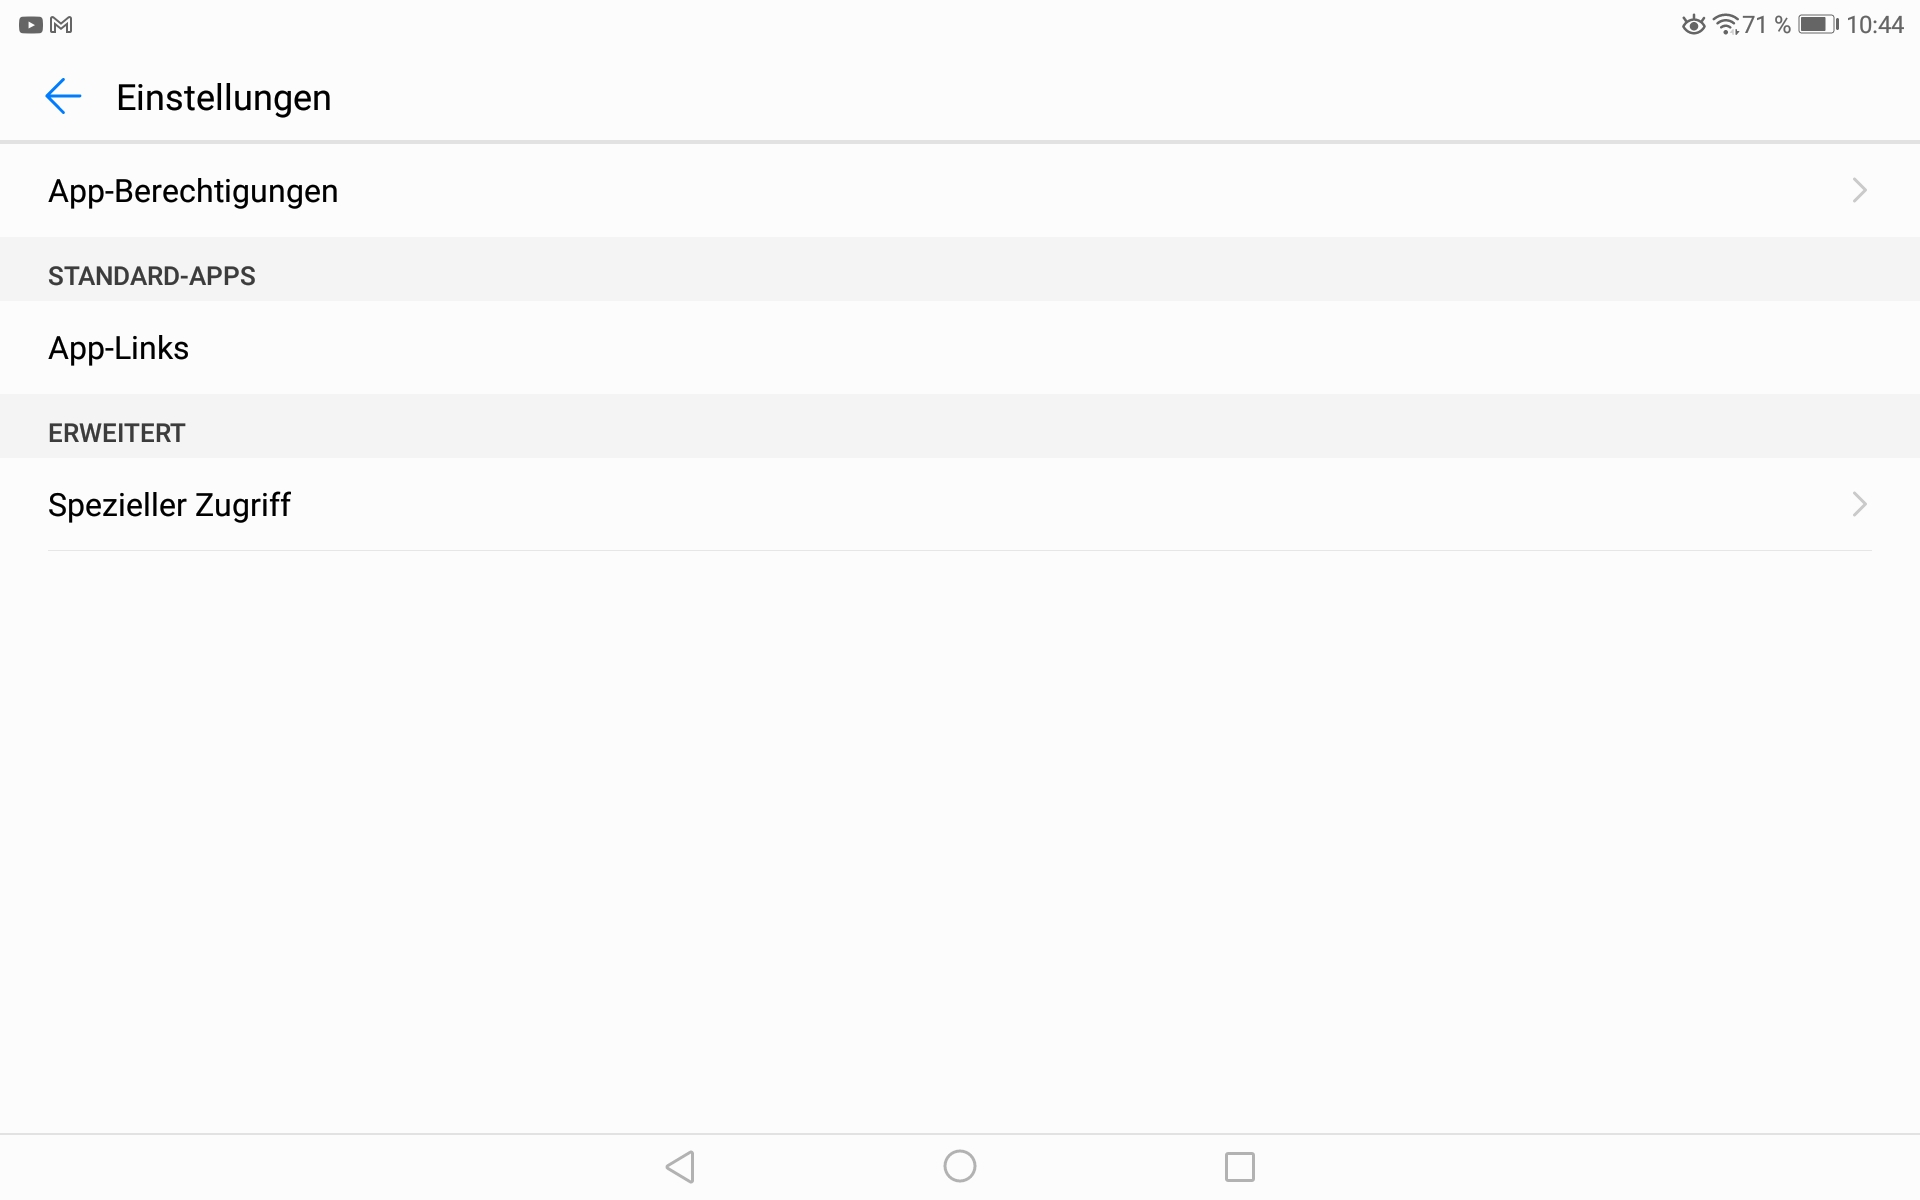
Task: Open the App-Berechtigungen entry
Action: click(x=960, y=190)
